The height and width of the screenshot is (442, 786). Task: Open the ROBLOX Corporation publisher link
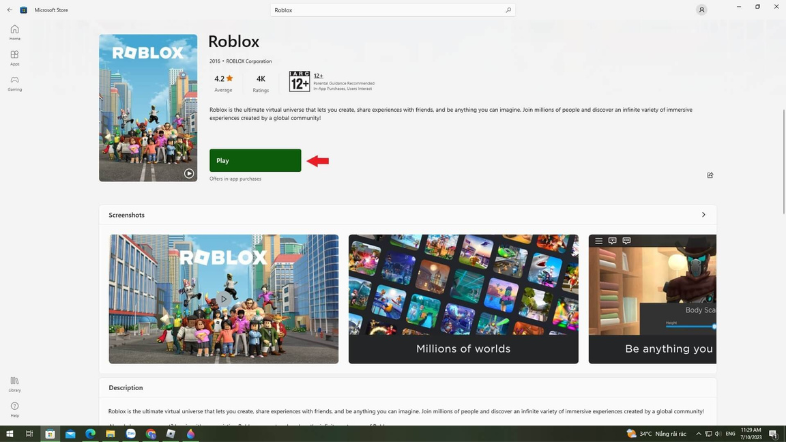248,61
